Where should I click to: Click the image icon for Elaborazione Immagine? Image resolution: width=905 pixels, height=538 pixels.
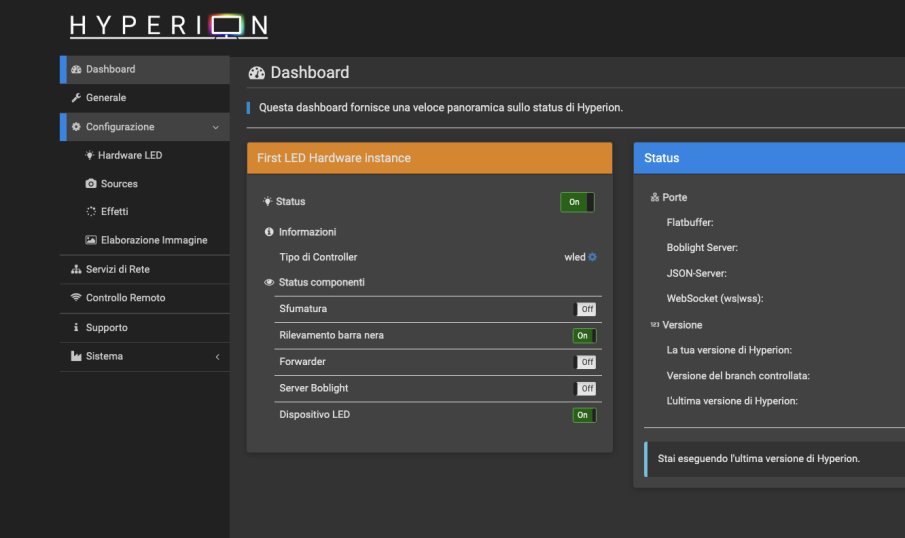coord(91,240)
